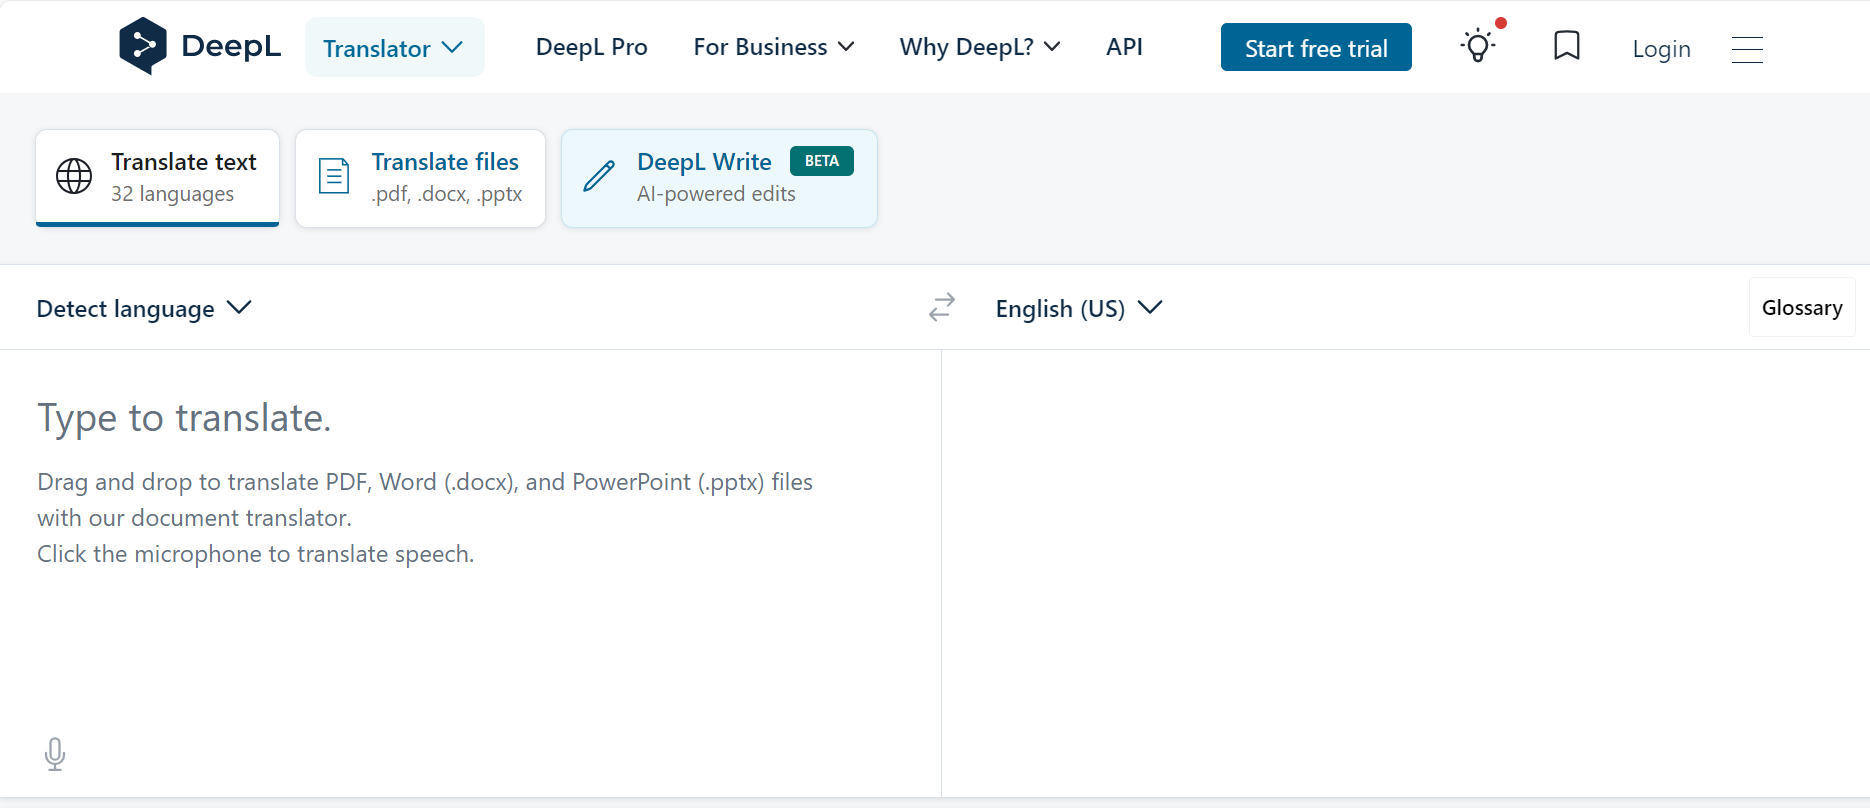The image size is (1870, 808).
Task: Click the bookmark saved translations icon
Action: point(1566,46)
